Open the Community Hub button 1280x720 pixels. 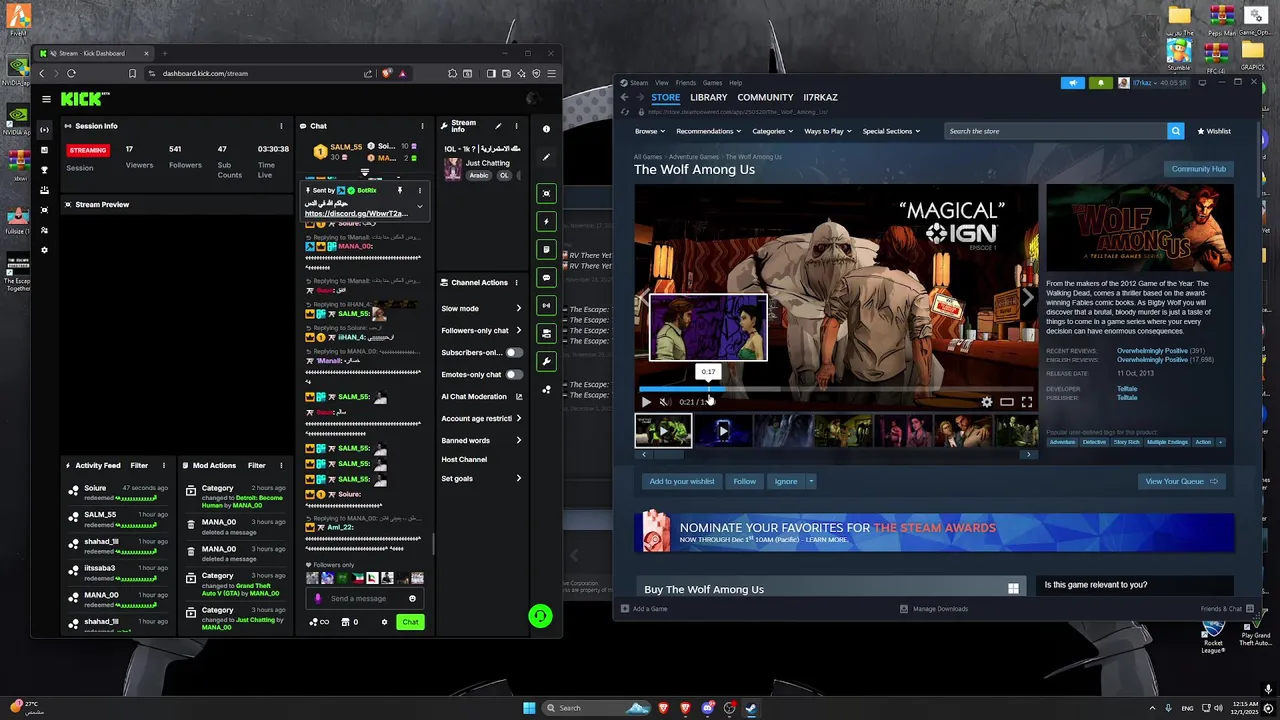click(x=1198, y=169)
